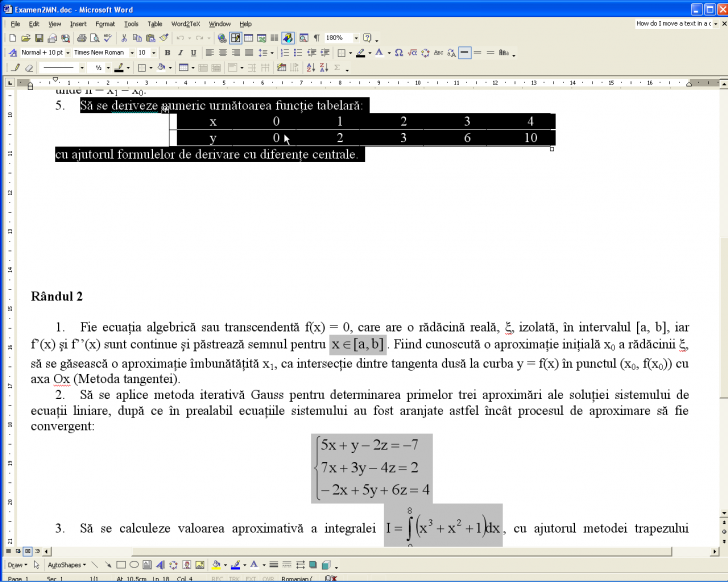
Task: Activate the Format Painter
Action: 163,38
